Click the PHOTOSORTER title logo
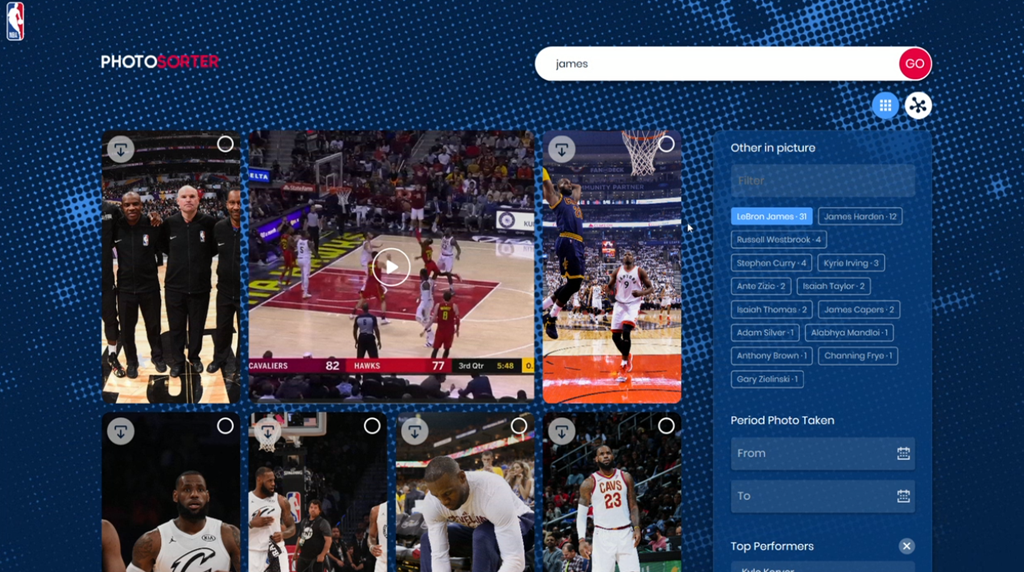 160,62
